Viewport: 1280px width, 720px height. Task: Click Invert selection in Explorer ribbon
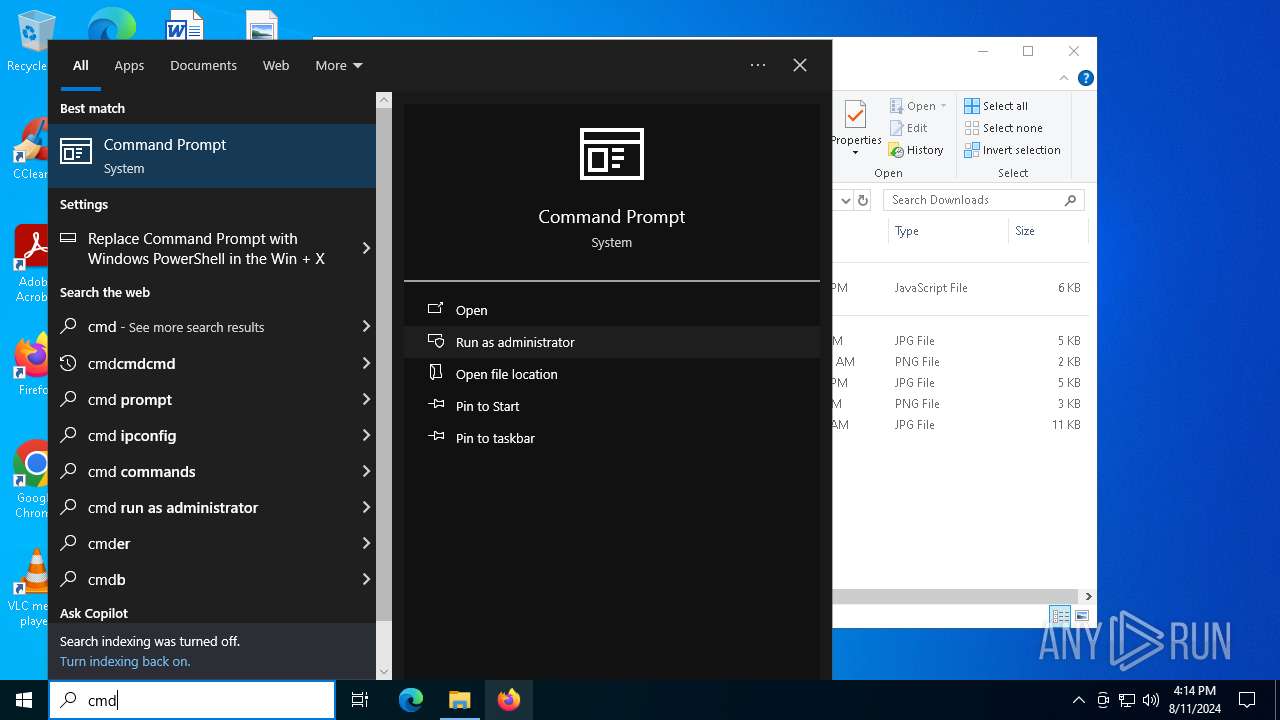[x=1012, y=150]
